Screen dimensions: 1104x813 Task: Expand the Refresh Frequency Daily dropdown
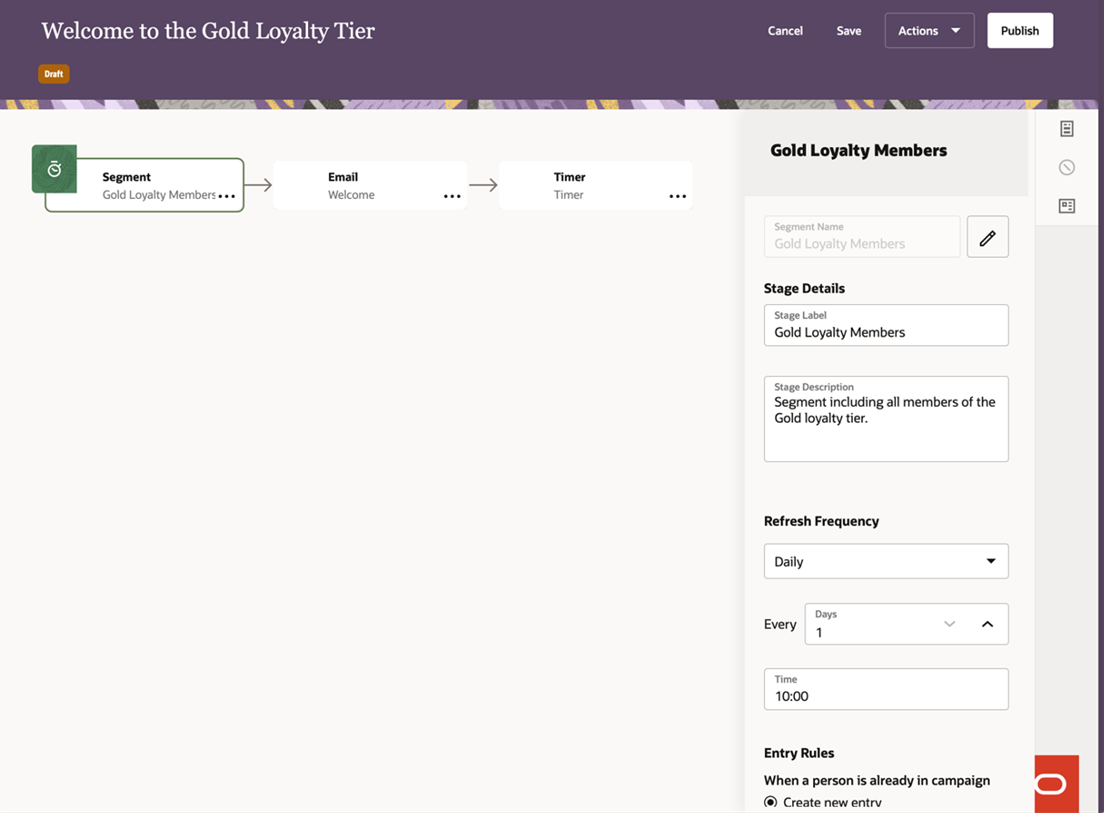tap(886, 561)
